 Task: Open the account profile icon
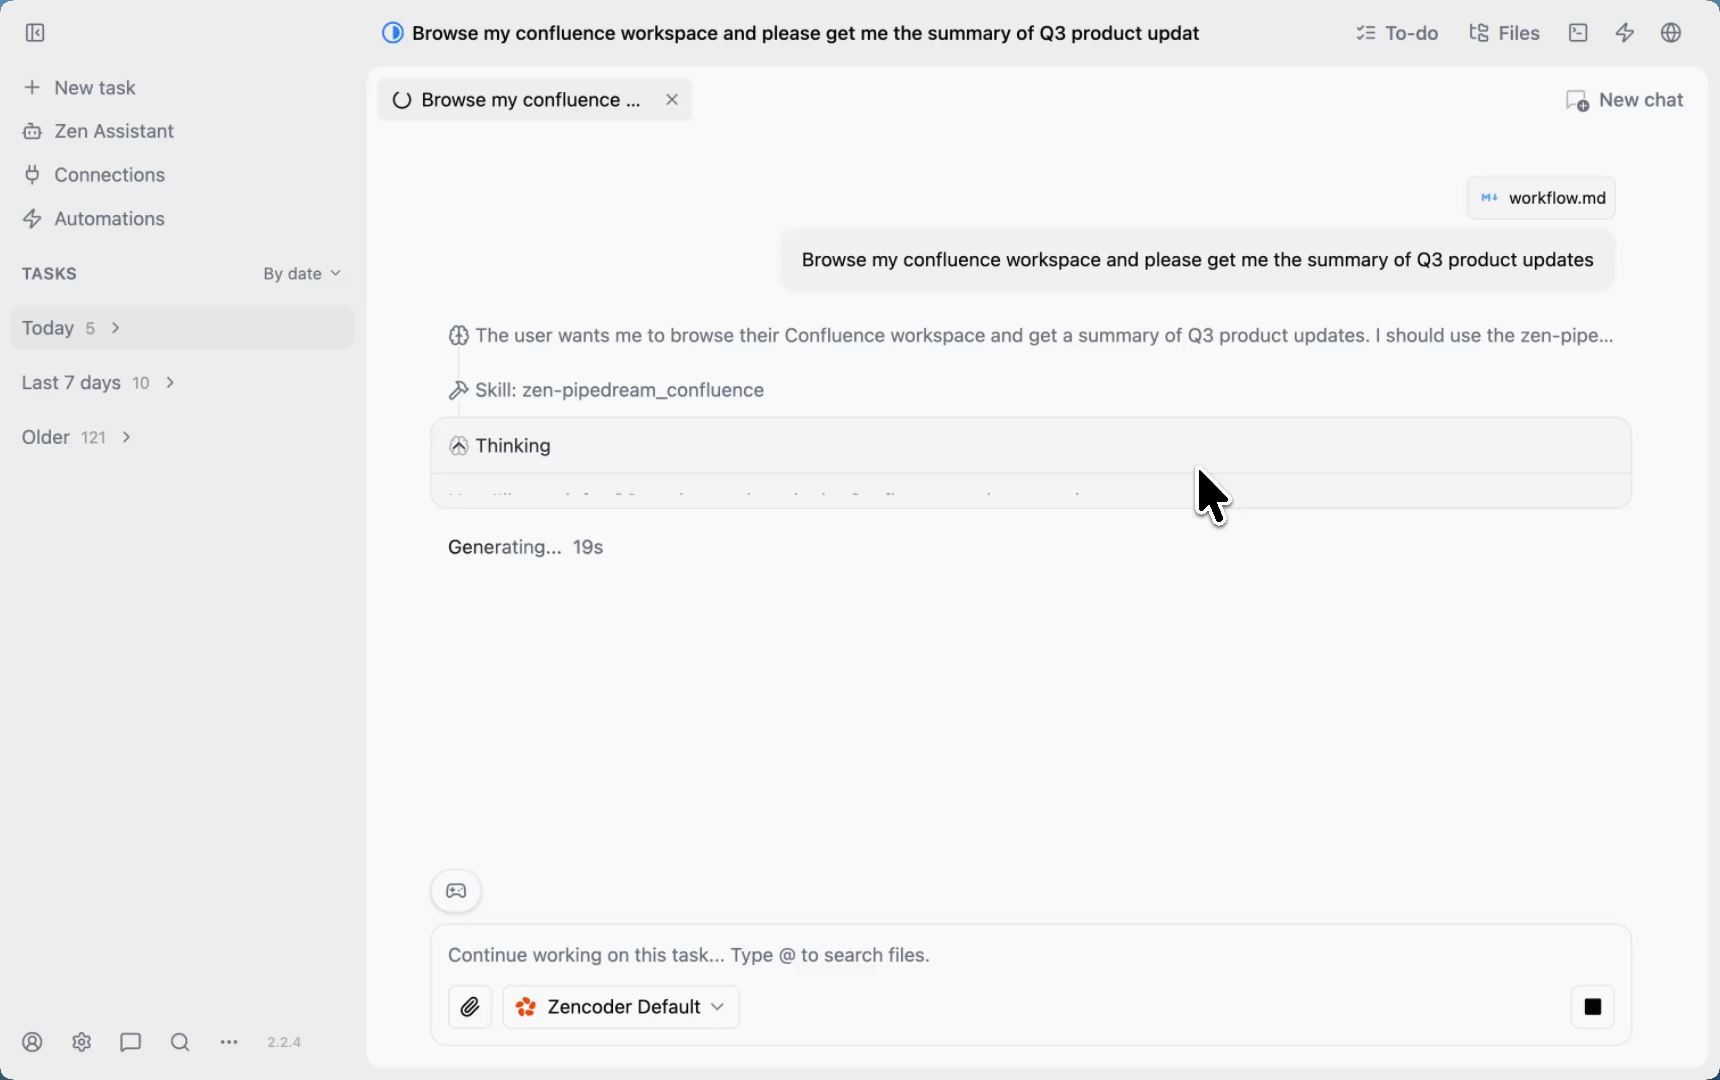click(33, 1042)
